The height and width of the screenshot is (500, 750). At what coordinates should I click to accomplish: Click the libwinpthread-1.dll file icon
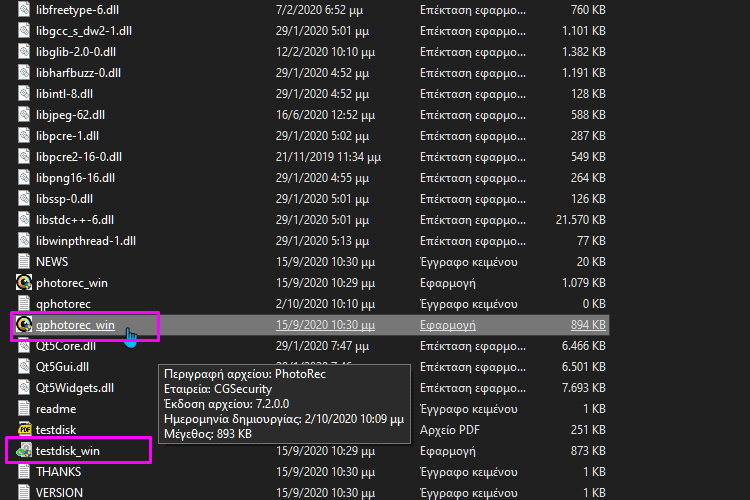23,241
